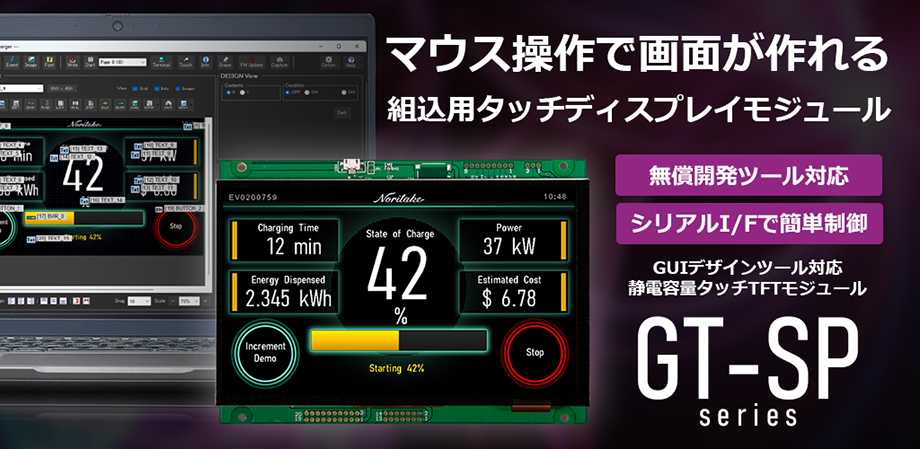Select Contents radio option 1
The width and height of the screenshot is (920, 449).
(x=242, y=92)
